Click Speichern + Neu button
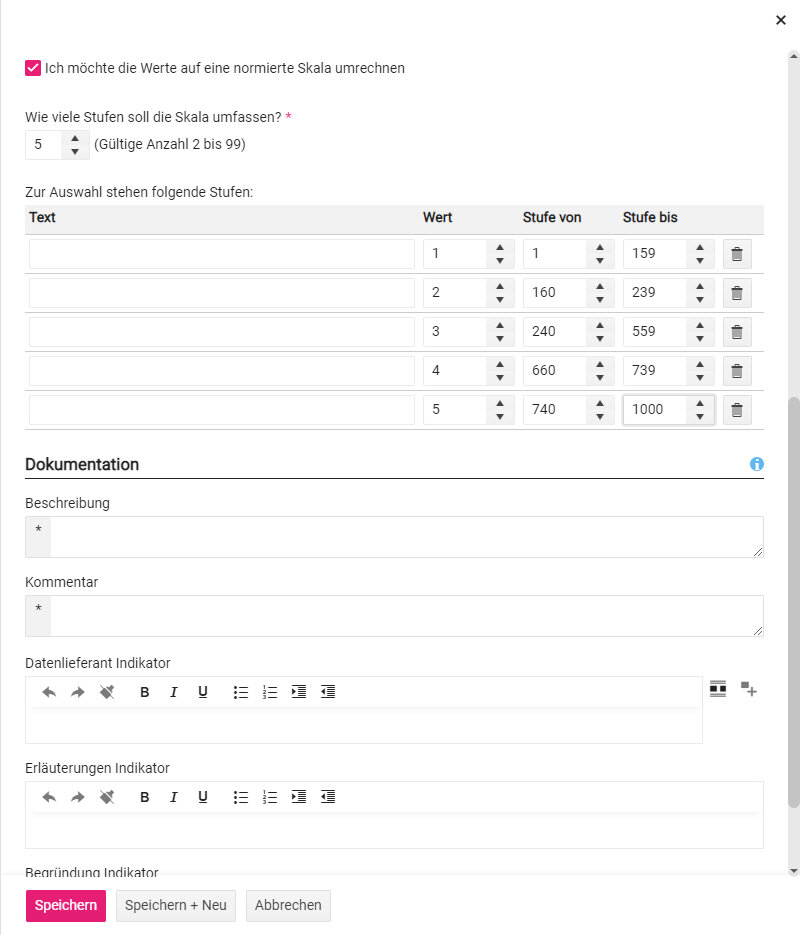The image size is (800, 935). [176, 905]
